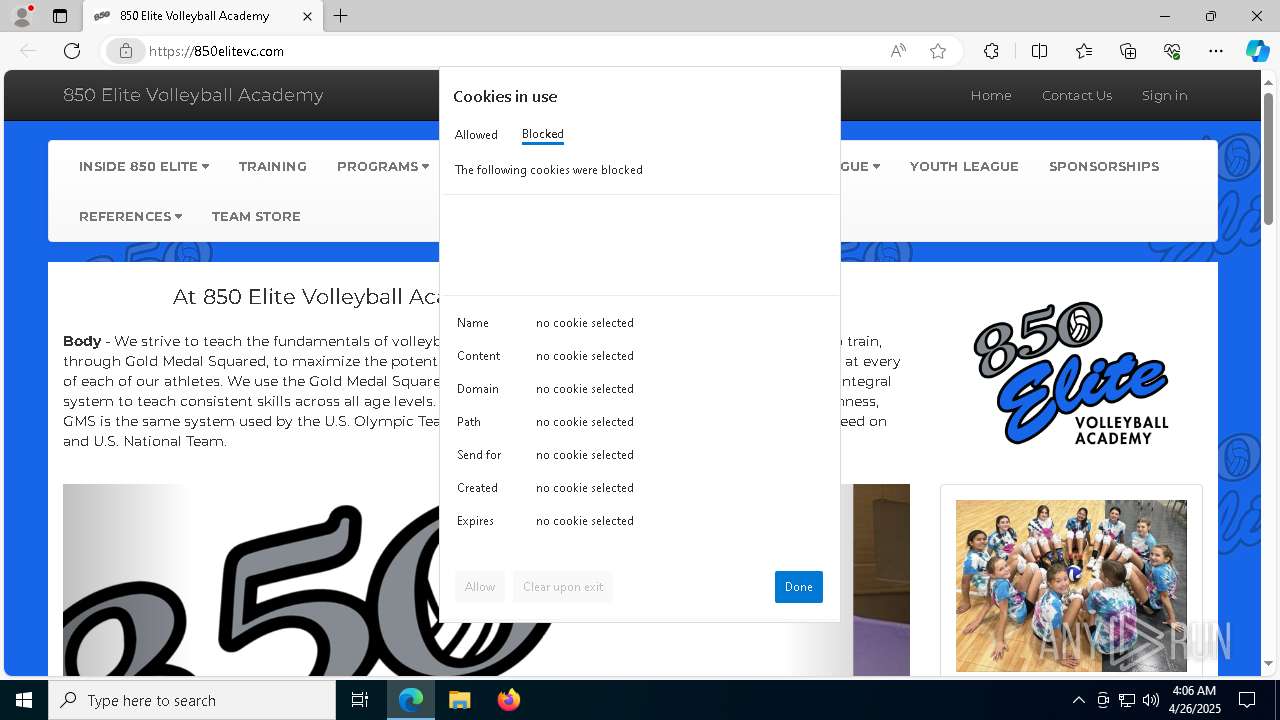Toggle Split screen view icon
Viewport: 1280px width, 720px height.
point(1039,51)
